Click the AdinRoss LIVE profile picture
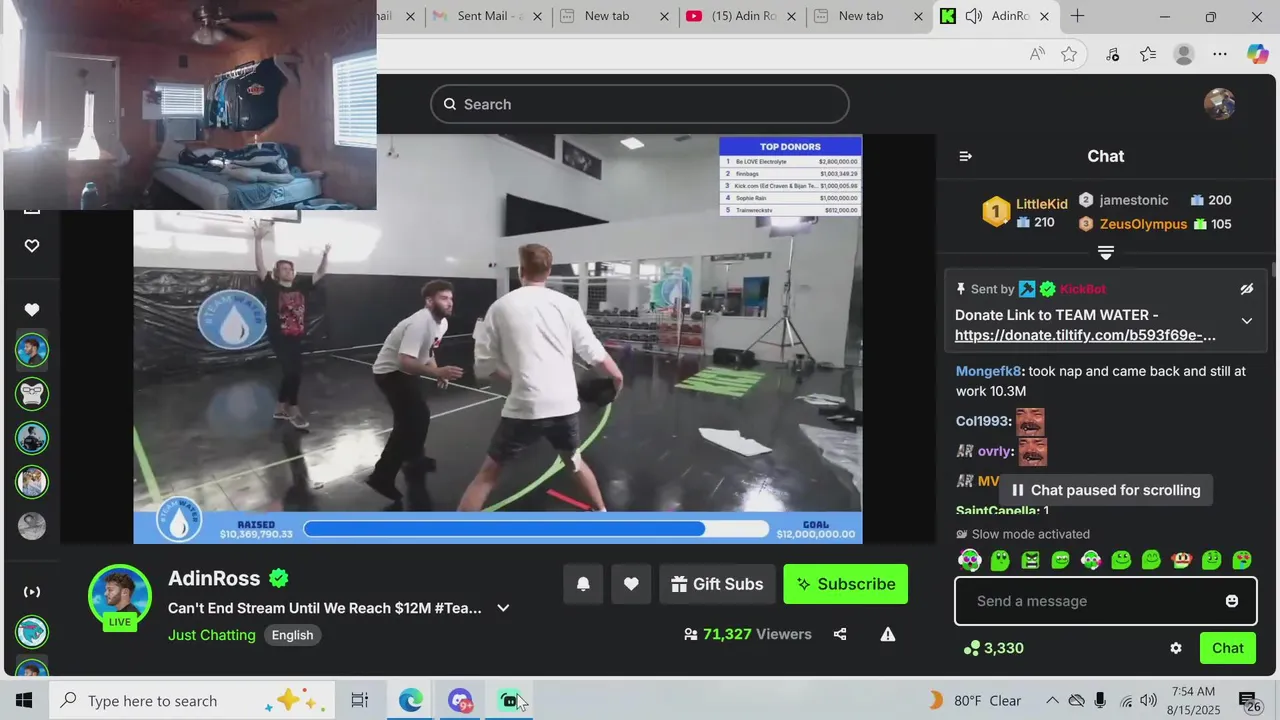The height and width of the screenshot is (720, 1280). pos(120,597)
